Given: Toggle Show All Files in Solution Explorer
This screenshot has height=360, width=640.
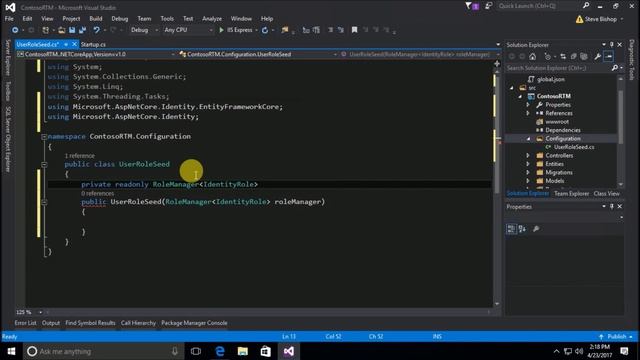Looking at the screenshot, I should pyautogui.click(x=584, y=57).
